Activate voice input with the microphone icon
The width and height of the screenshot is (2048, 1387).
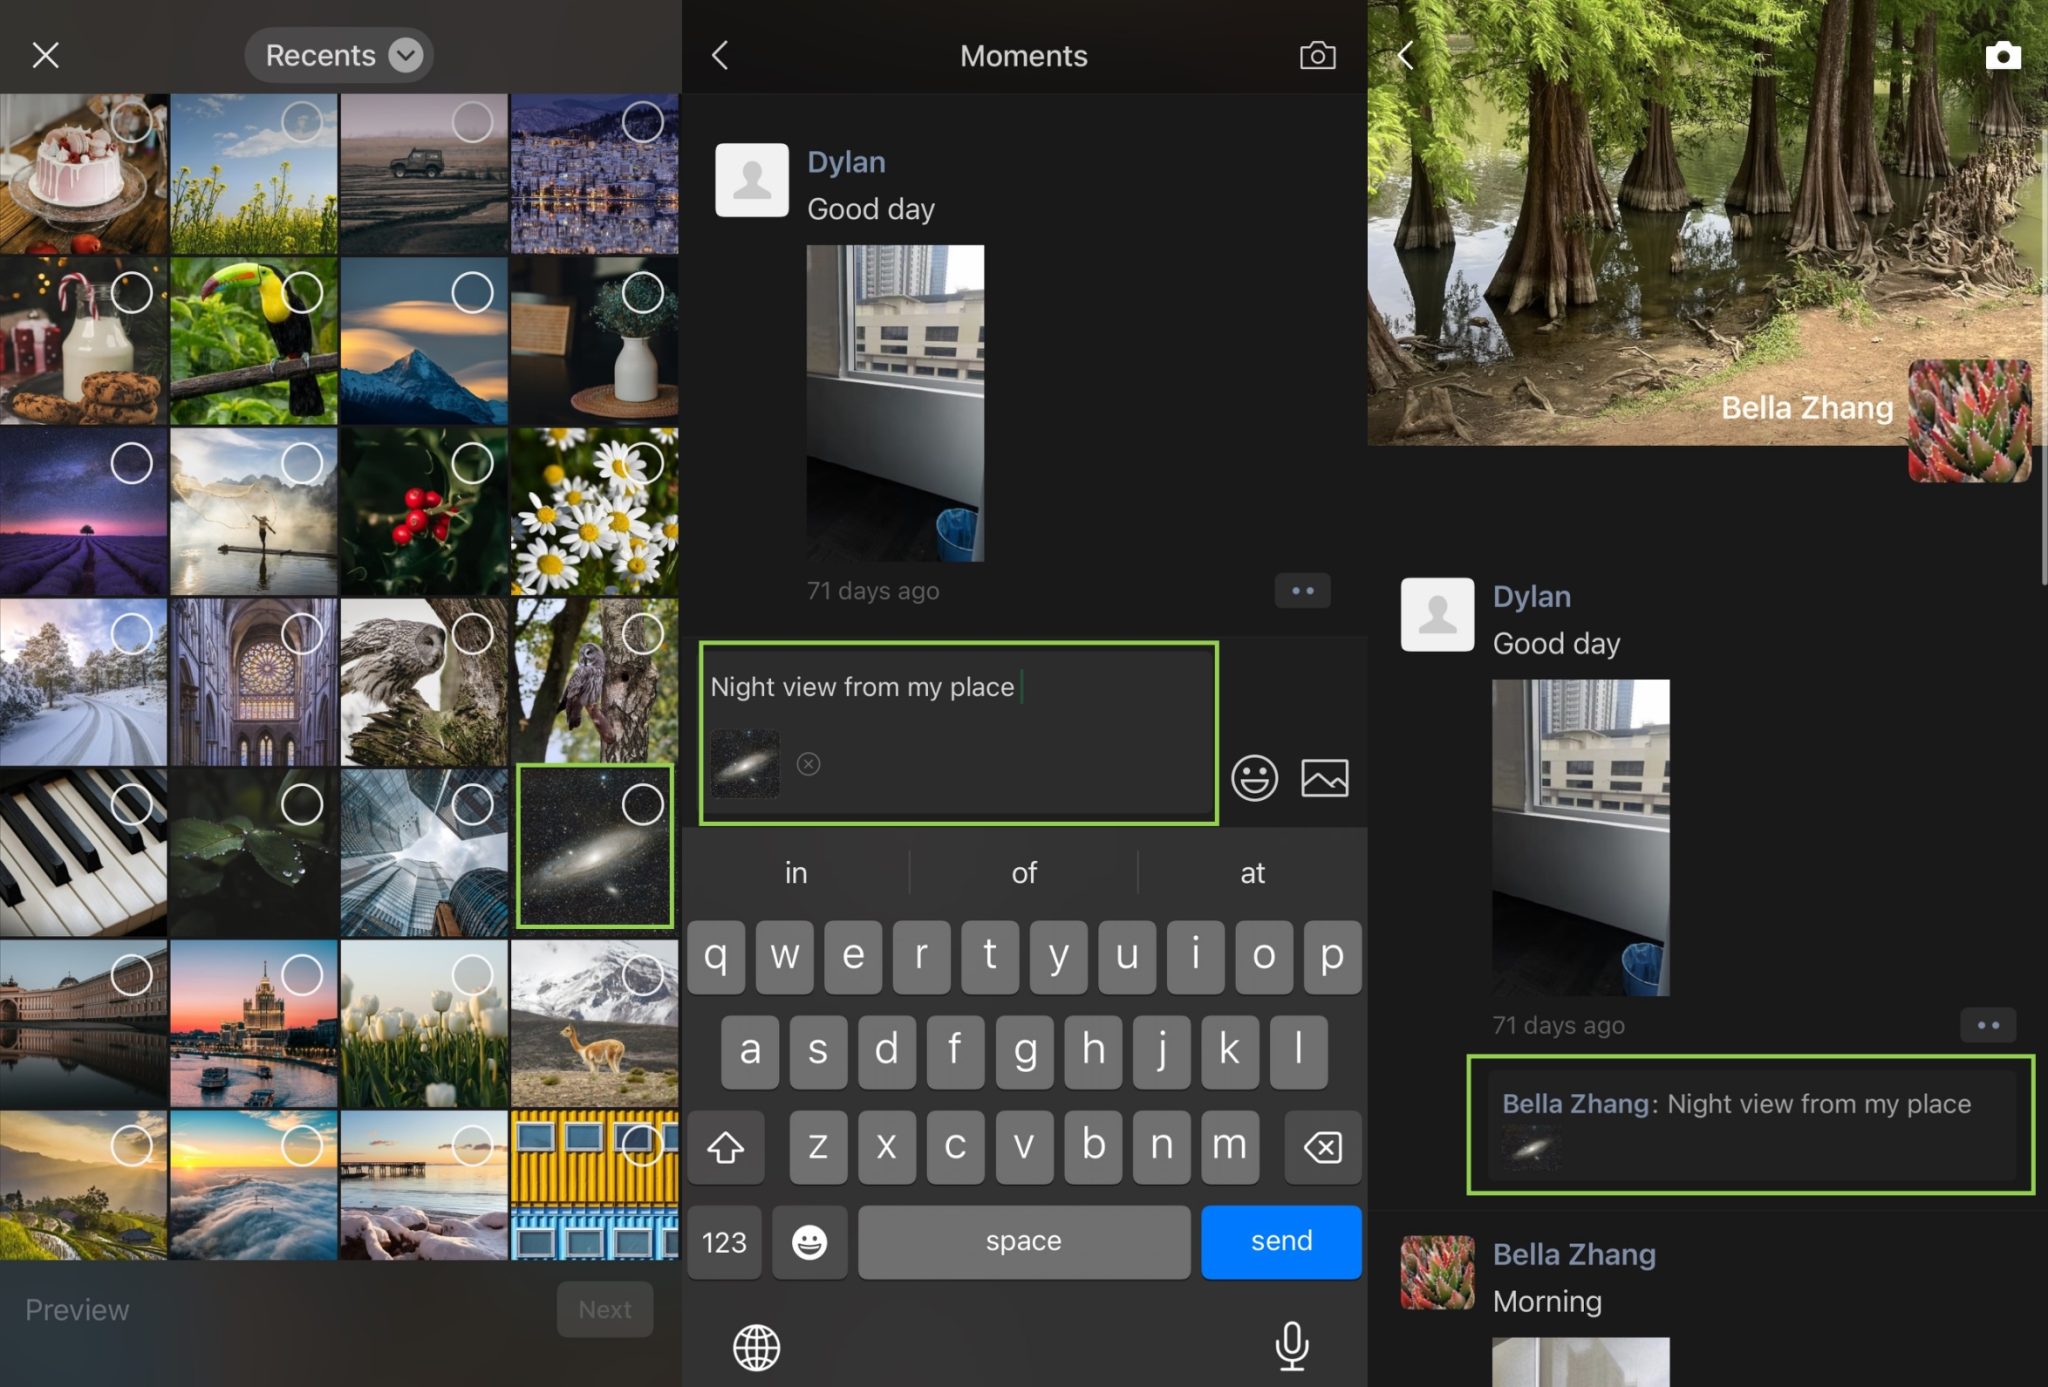click(1293, 1346)
